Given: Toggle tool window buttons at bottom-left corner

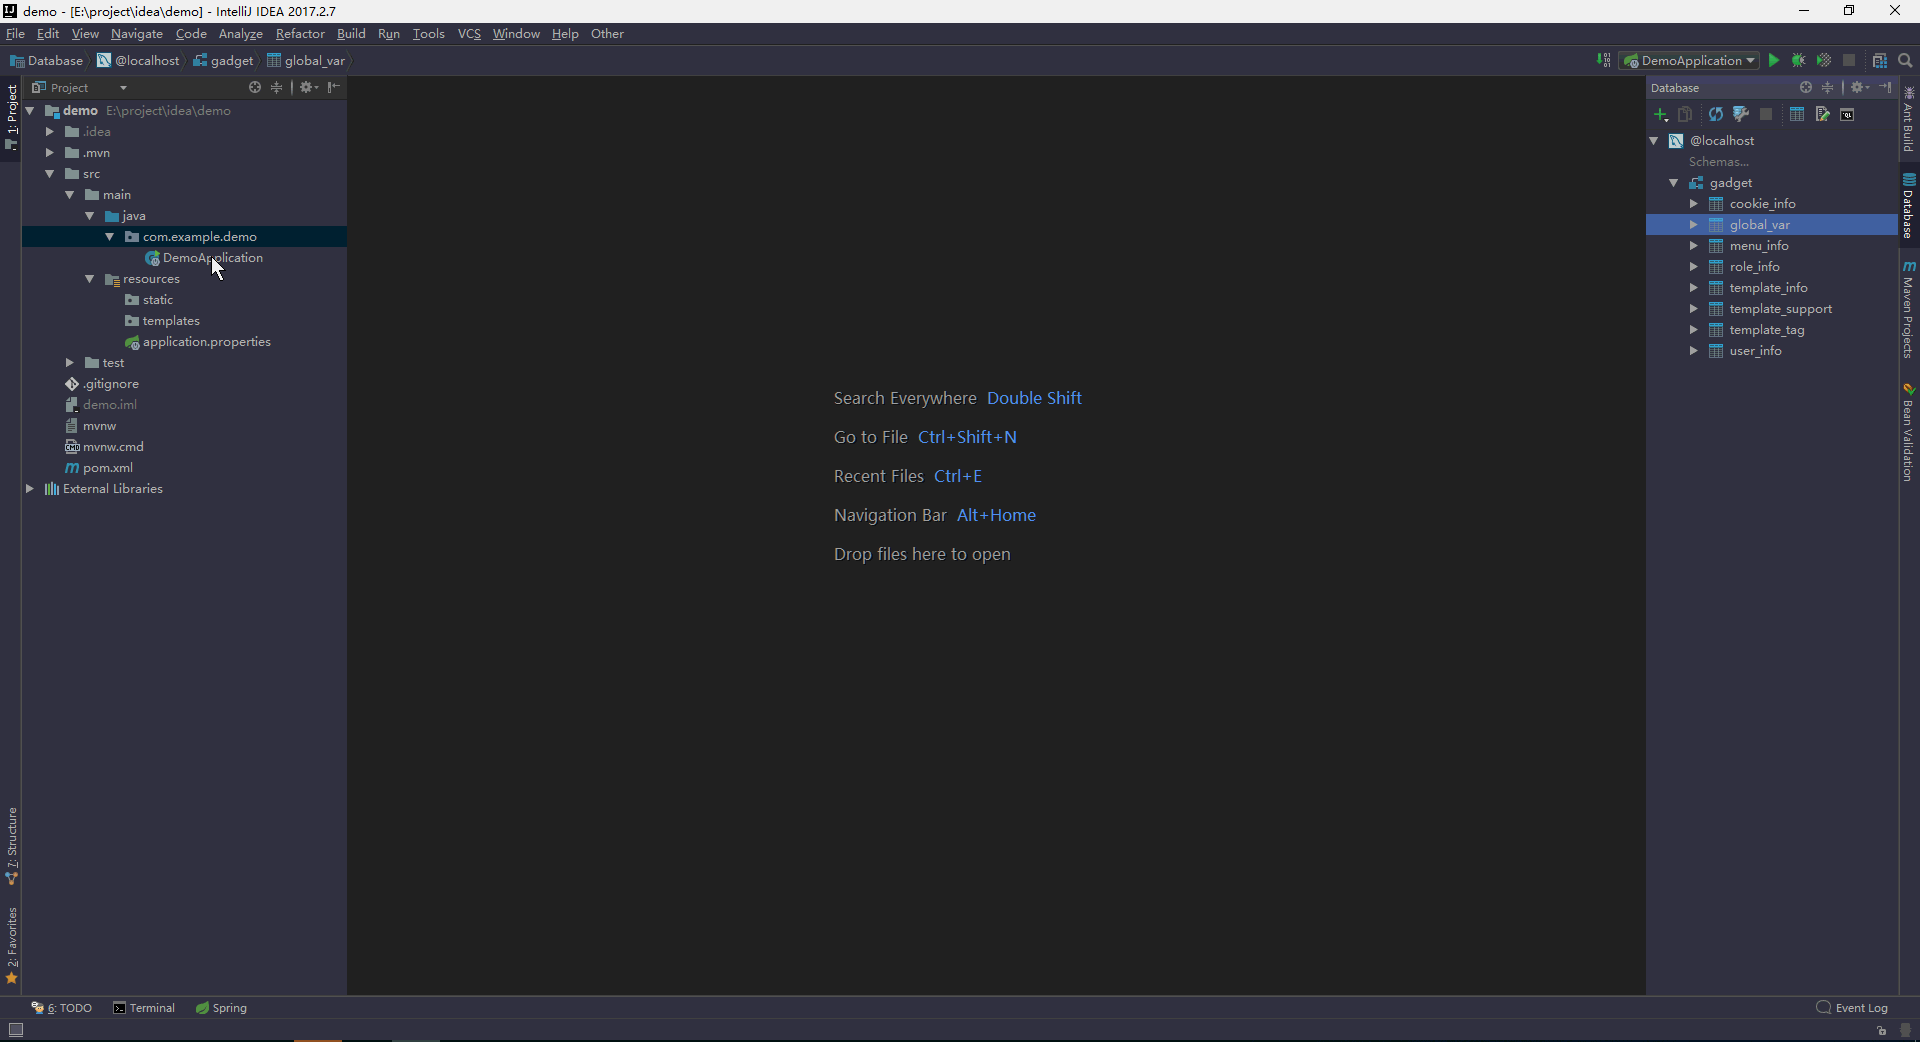Looking at the screenshot, I should click(15, 1030).
